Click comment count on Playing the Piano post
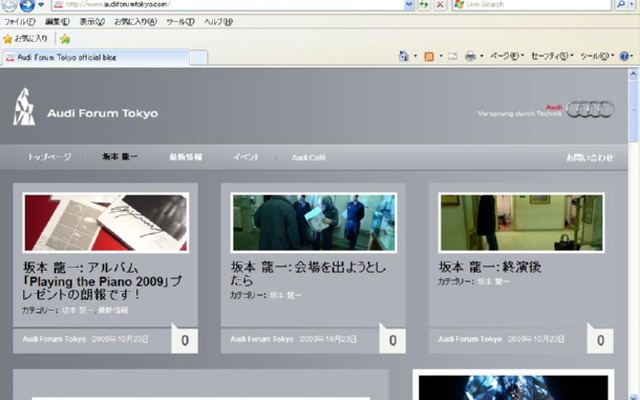This screenshot has width=640, height=400. pyautogui.click(x=184, y=340)
